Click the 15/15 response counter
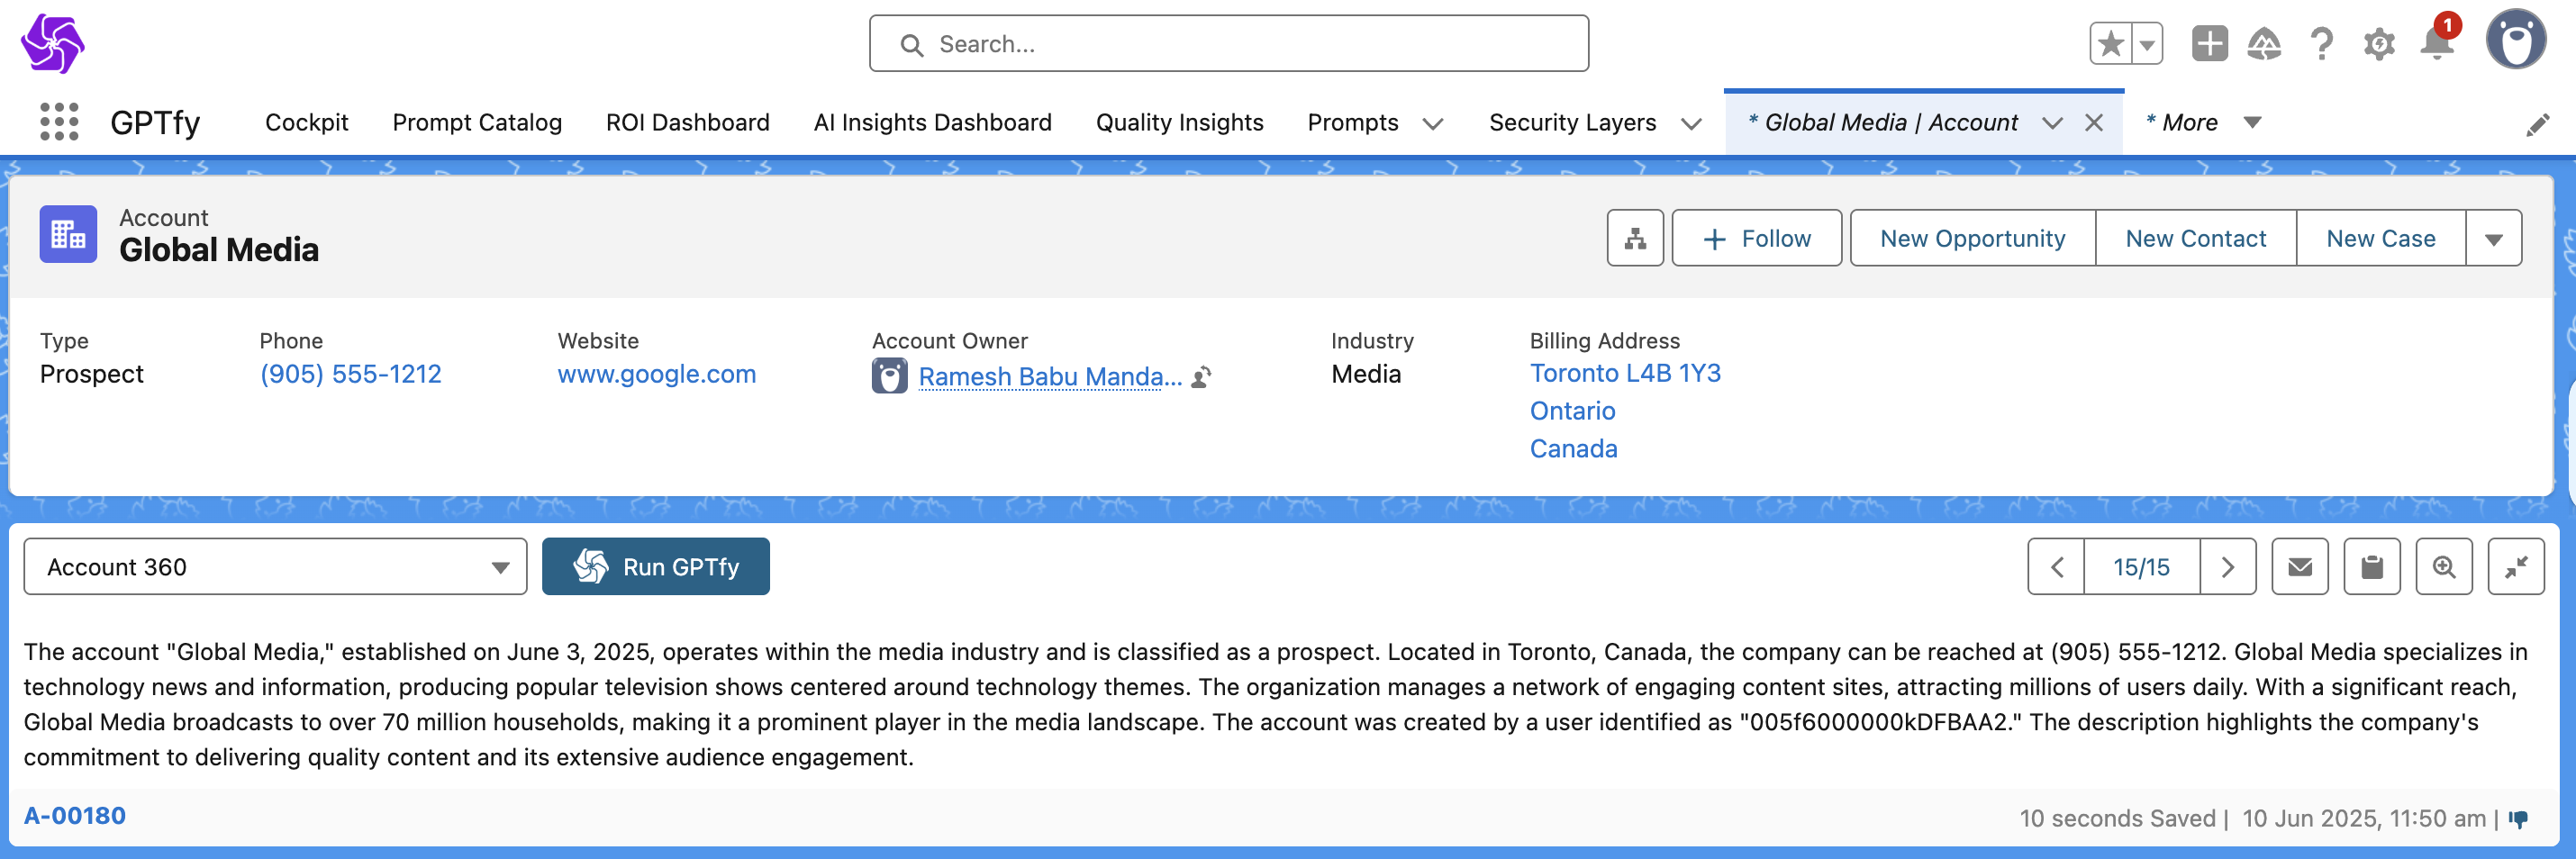 (x=2141, y=567)
